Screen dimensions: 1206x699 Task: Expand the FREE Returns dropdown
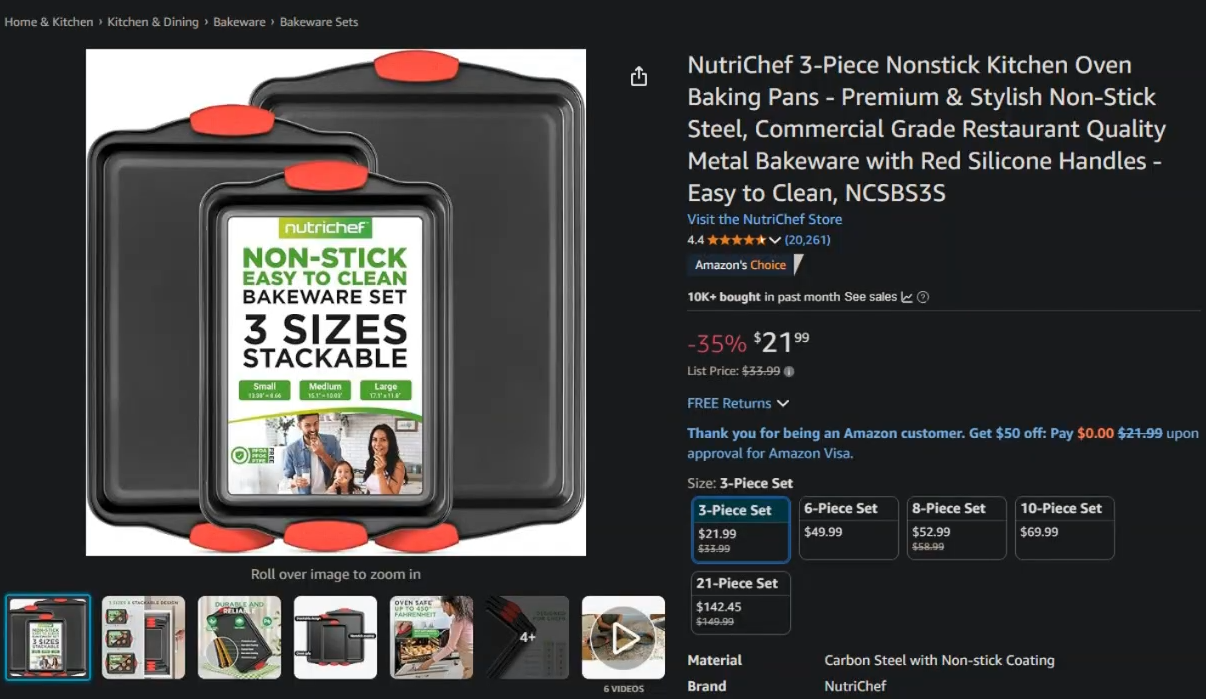[738, 403]
